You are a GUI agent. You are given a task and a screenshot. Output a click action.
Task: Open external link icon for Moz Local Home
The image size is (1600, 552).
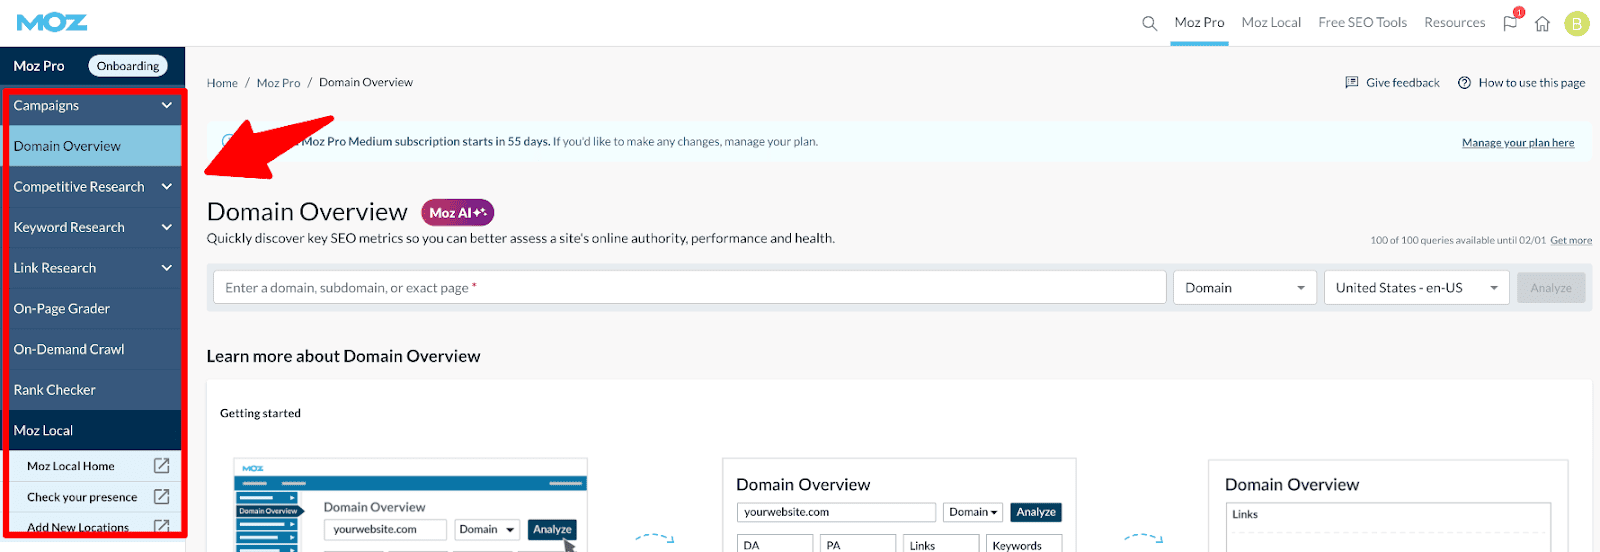(x=161, y=466)
